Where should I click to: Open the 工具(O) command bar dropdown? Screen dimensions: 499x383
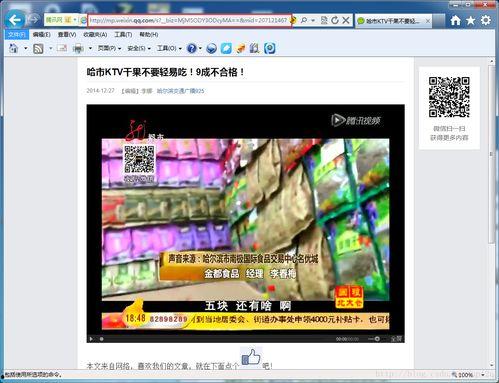169,48
